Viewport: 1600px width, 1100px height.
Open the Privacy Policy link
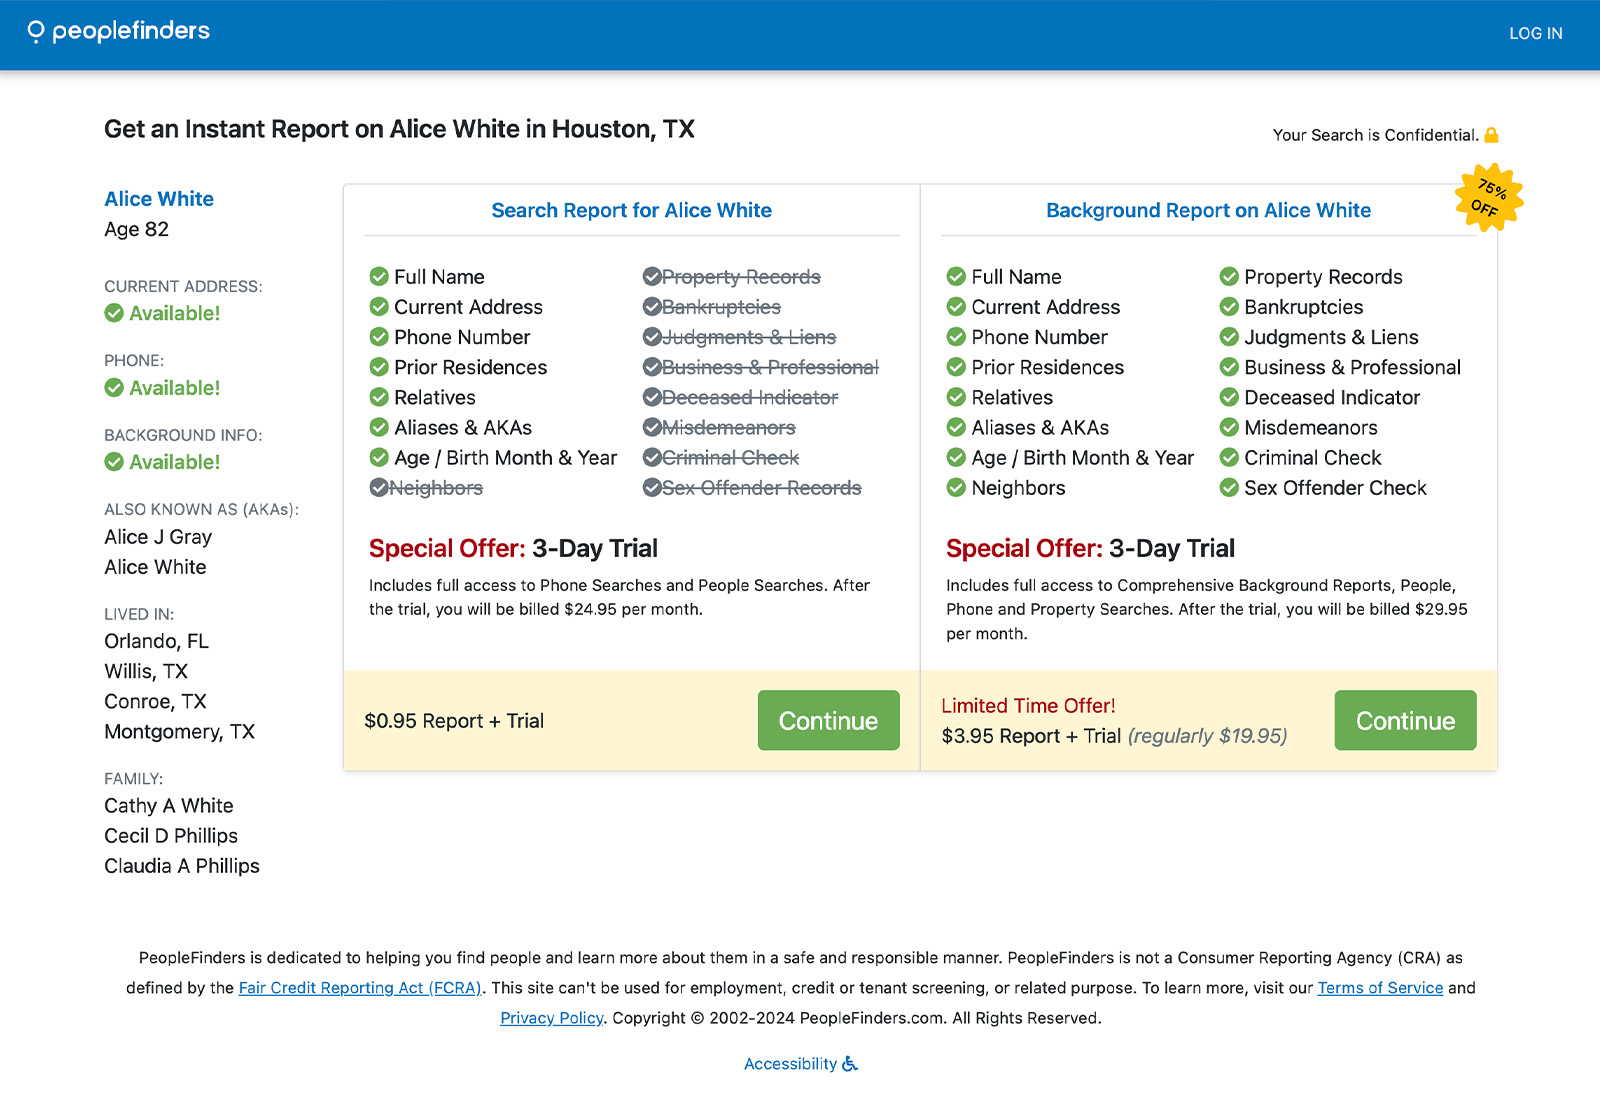click(552, 1018)
